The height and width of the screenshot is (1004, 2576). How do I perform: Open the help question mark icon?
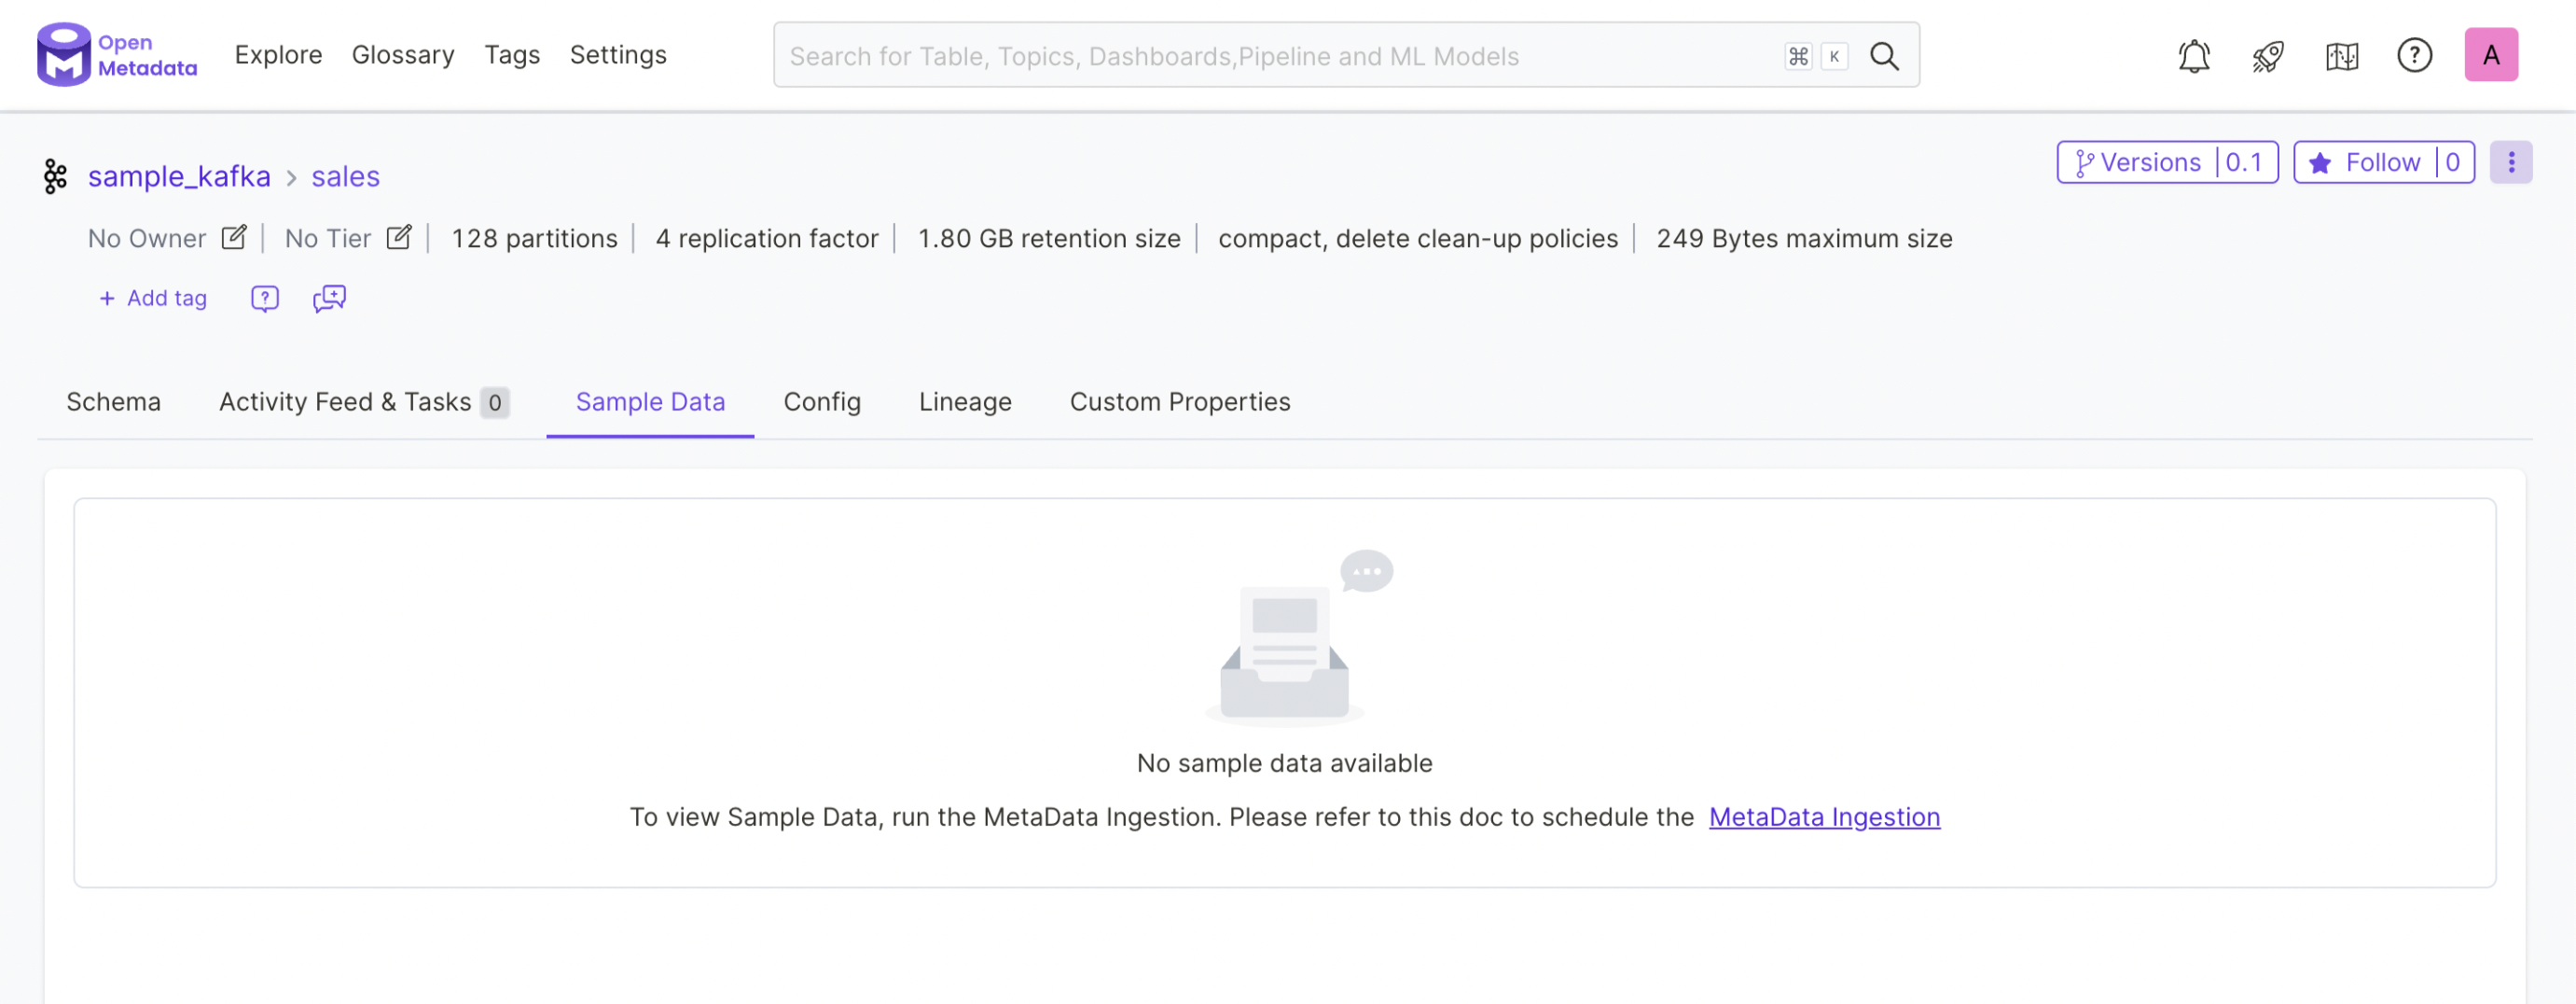tap(2415, 55)
